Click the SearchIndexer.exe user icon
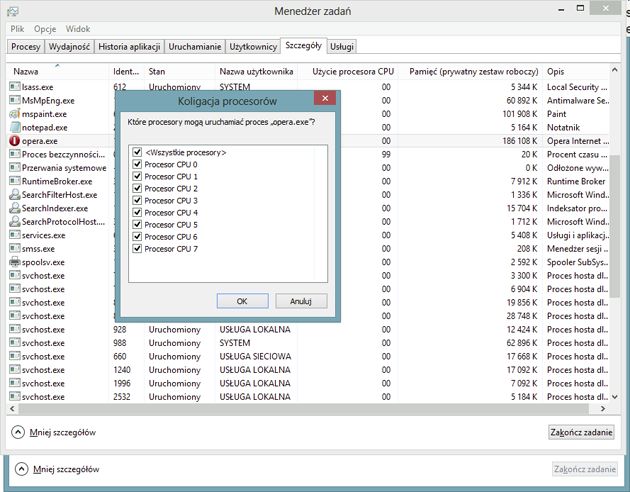Image resolution: width=630 pixels, height=492 pixels. [15, 208]
